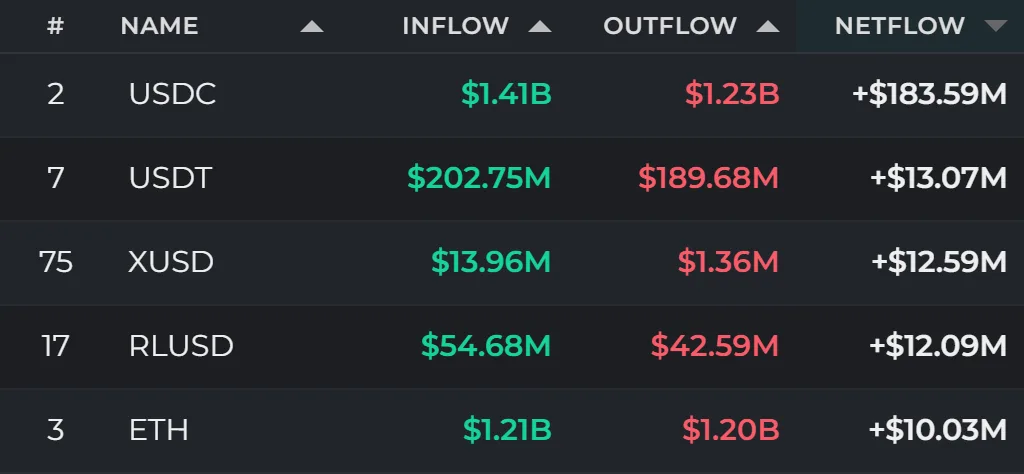Screen dimensions: 1024x474
Task: Select XUSD inflow $13.96M
Action: [x=491, y=262]
